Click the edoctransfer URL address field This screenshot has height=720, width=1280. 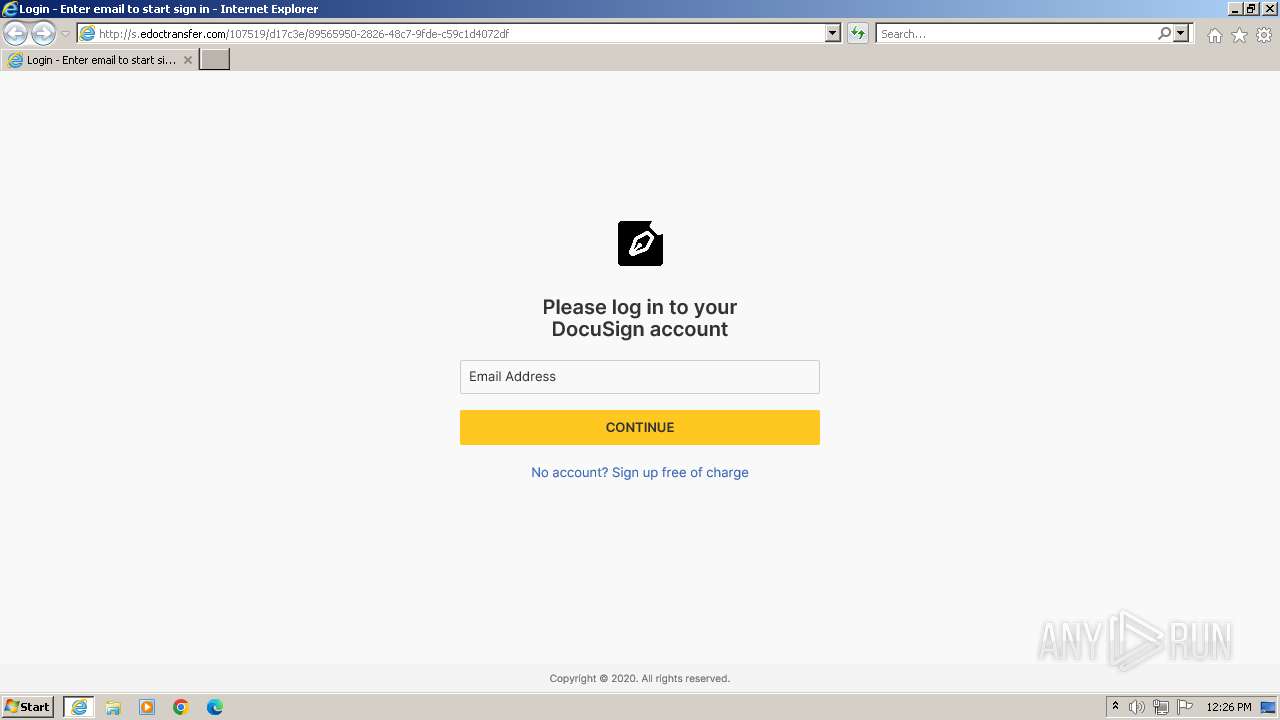click(450, 34)
